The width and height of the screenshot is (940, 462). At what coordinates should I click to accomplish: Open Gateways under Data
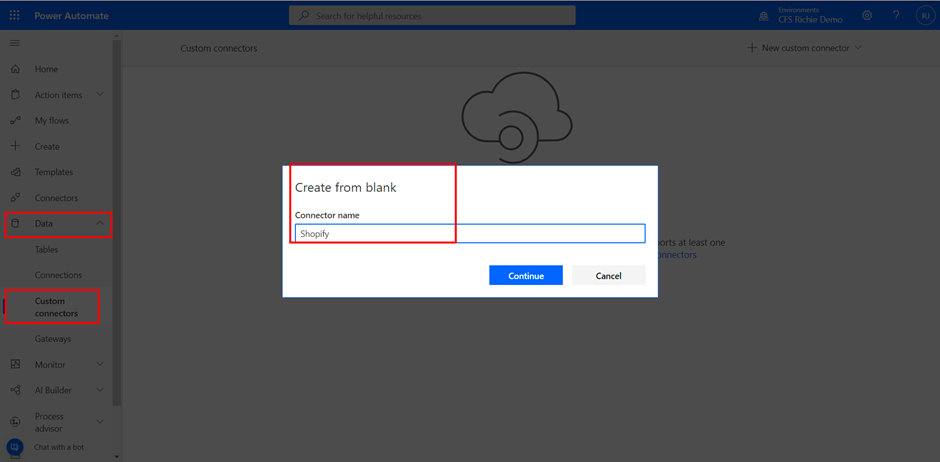click(53, 339)
